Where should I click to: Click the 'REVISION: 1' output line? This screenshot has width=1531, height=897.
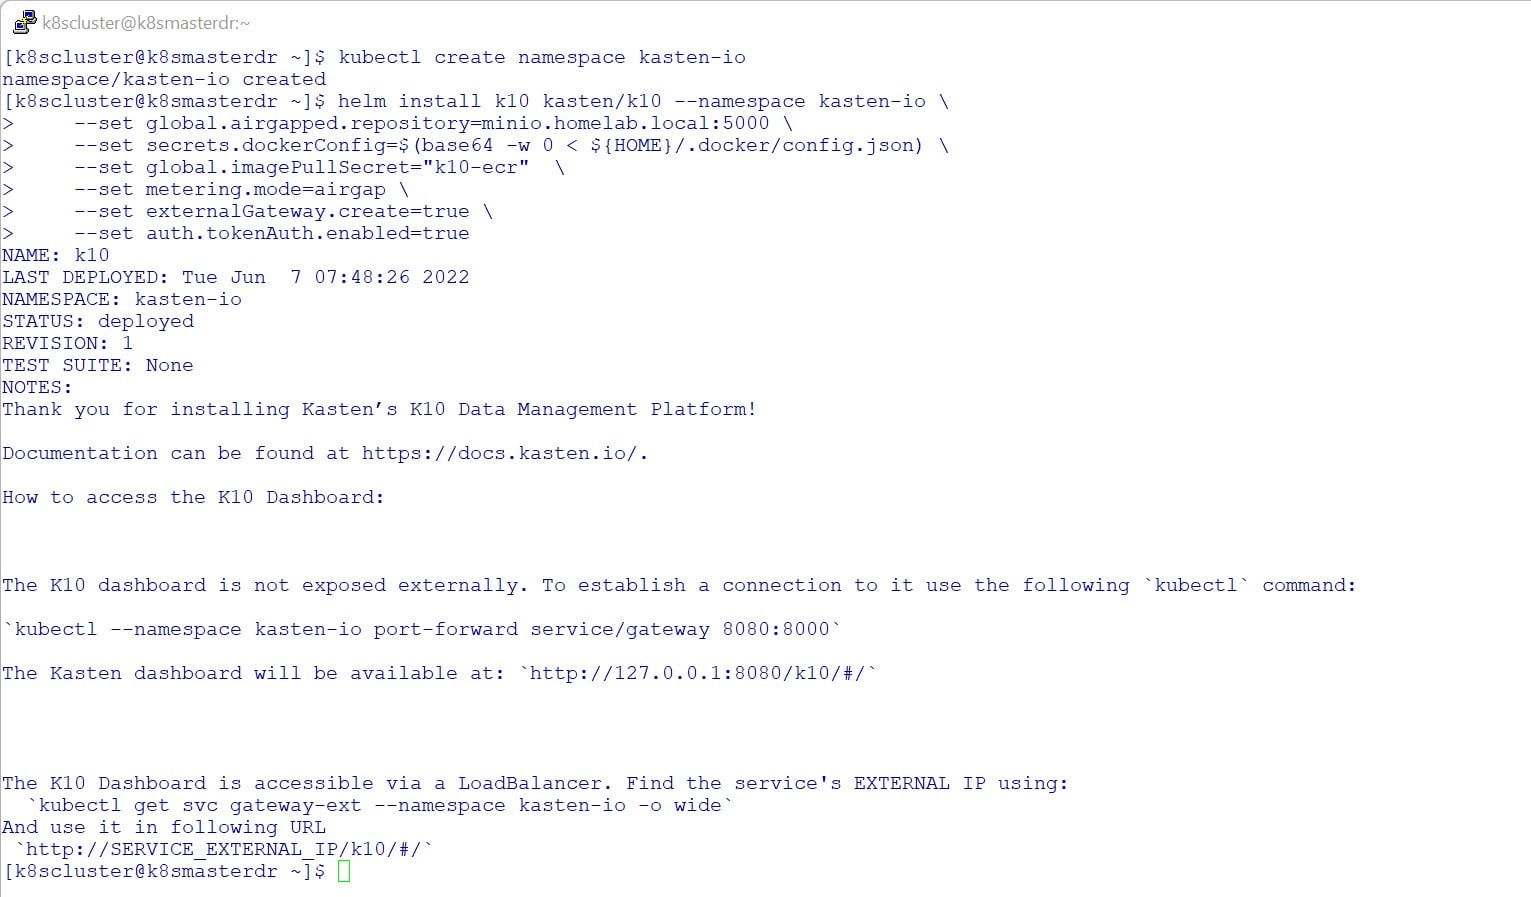[68, 343]
